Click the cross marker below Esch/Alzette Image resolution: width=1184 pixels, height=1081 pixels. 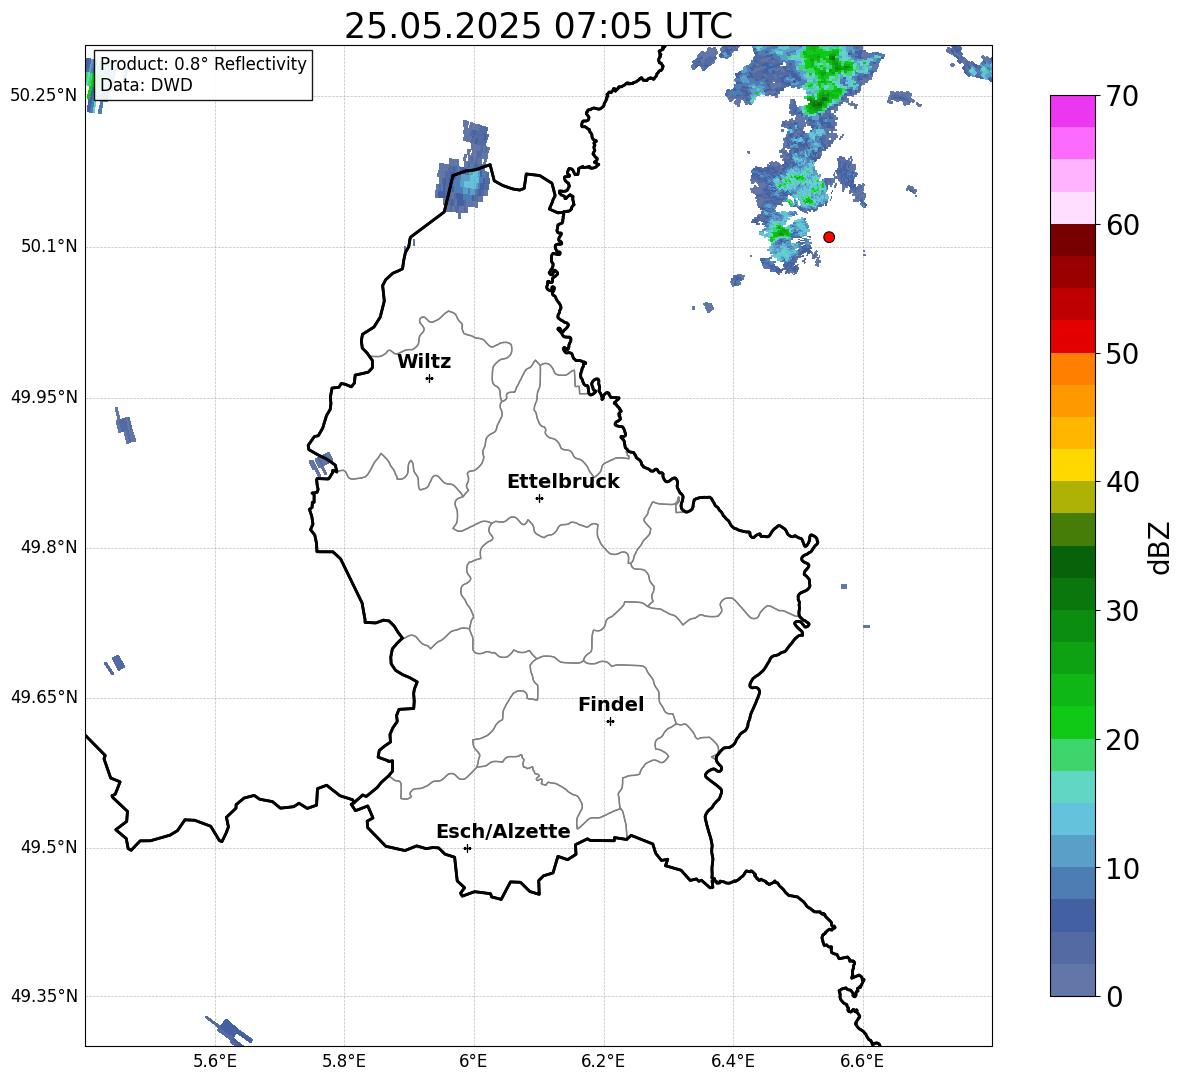467,848
